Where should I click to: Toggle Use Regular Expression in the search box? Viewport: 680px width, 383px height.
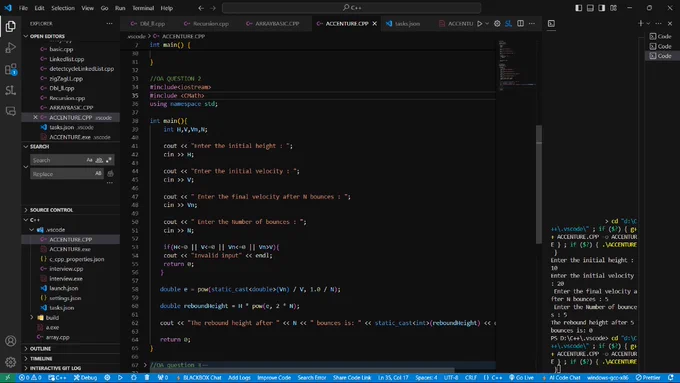pyautogui.click(x=108, y=160)
